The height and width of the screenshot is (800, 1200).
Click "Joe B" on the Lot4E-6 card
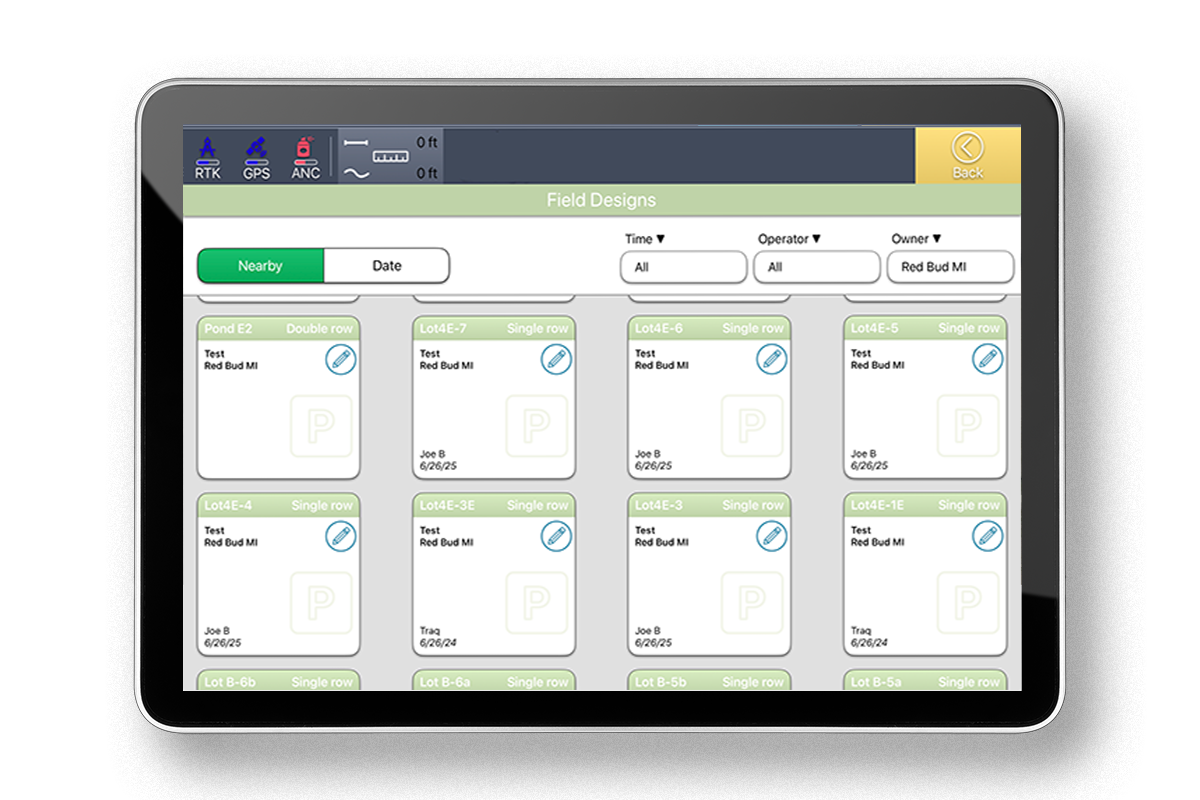click(648, 454)
